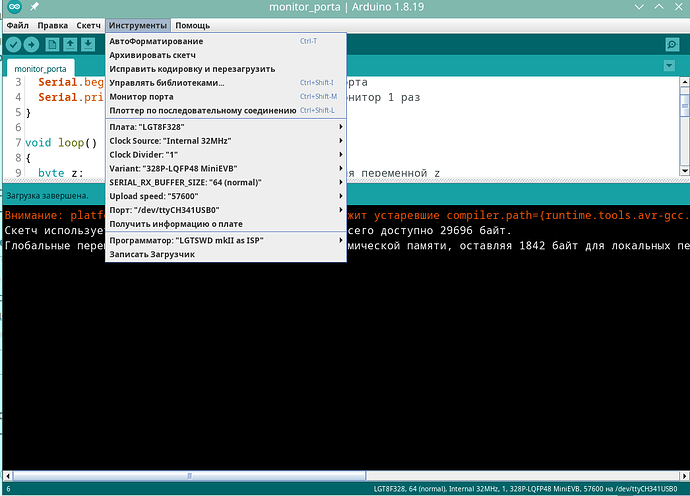Click the Open sketch toolbar icon
This screenshot has height=496, width=690.
pos(70,44)
